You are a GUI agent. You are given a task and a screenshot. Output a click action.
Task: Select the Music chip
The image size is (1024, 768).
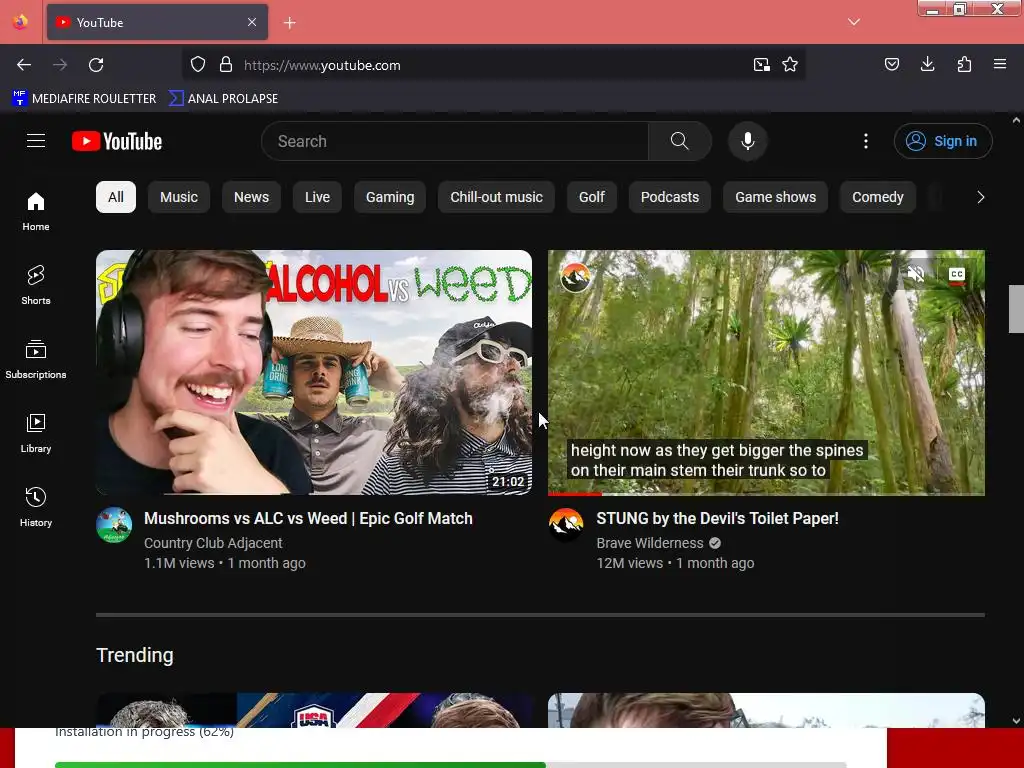click(x=179, y=197)
